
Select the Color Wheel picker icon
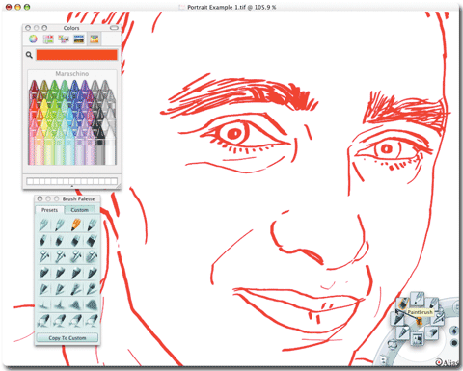(33, 39)
